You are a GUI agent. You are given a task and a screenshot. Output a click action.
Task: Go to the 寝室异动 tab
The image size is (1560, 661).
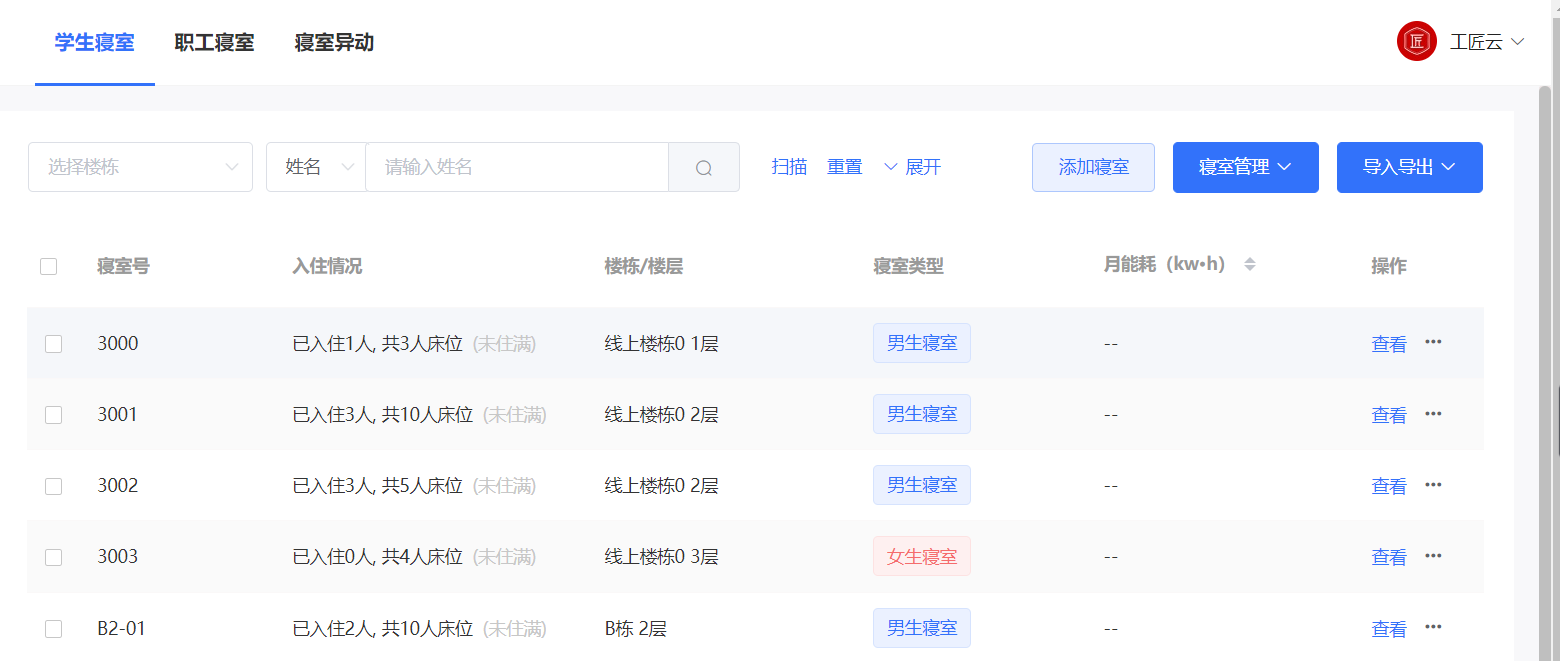coord(334,43)
